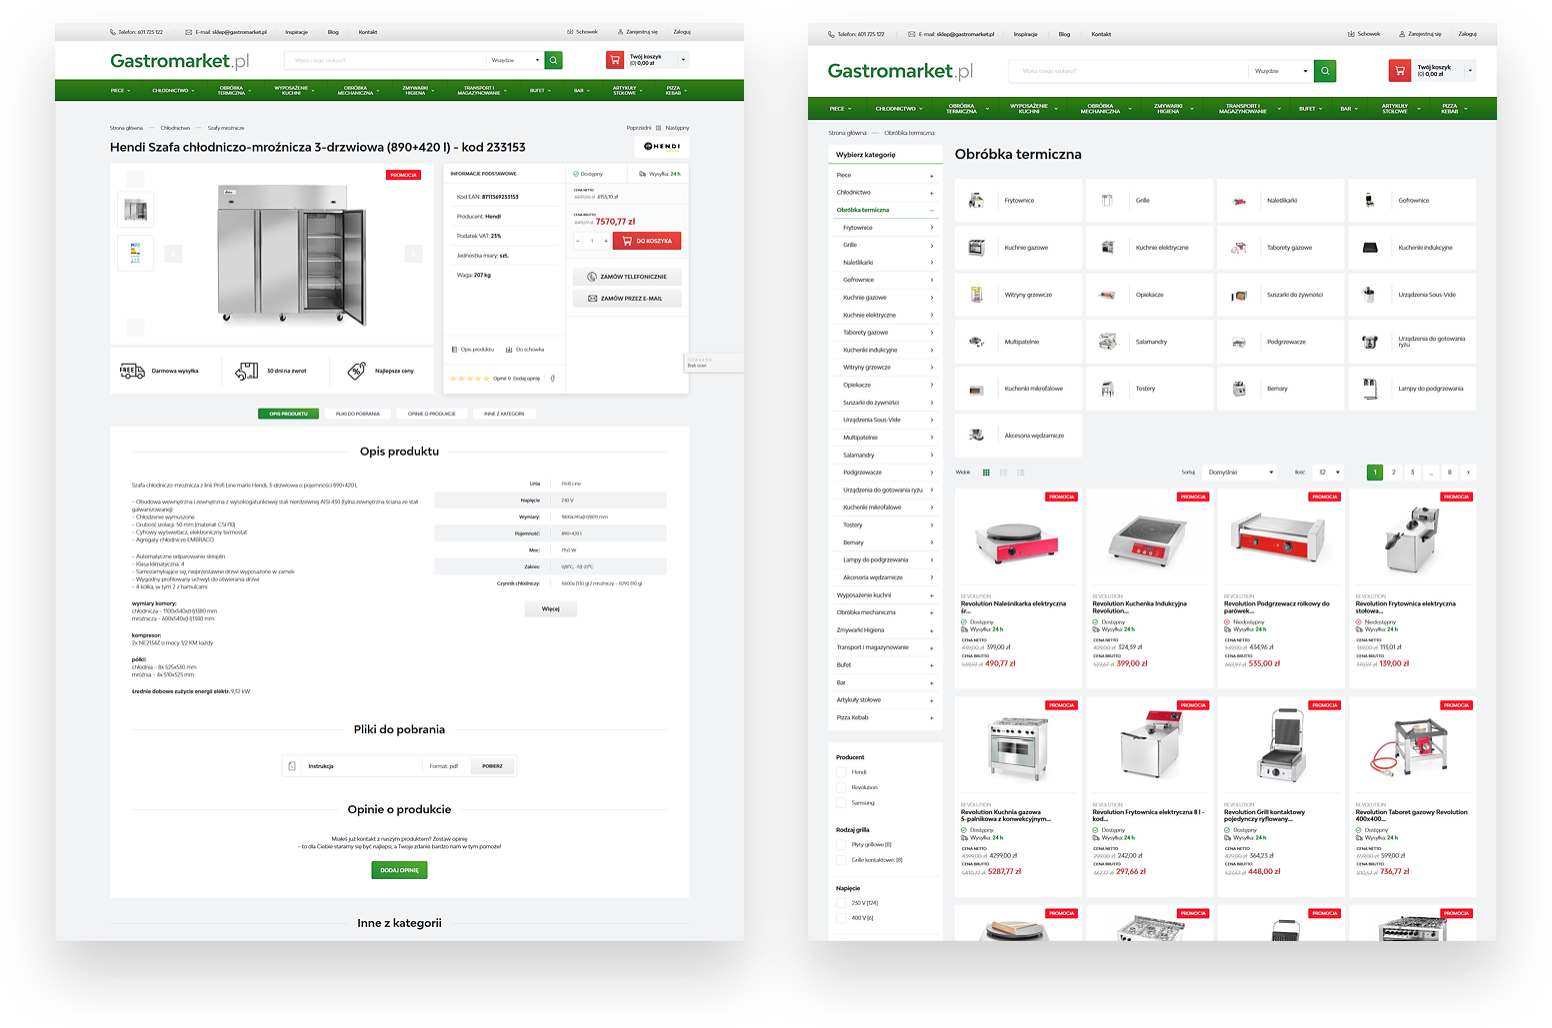Select the energy label thumbnail

click(x=136, y=252)
